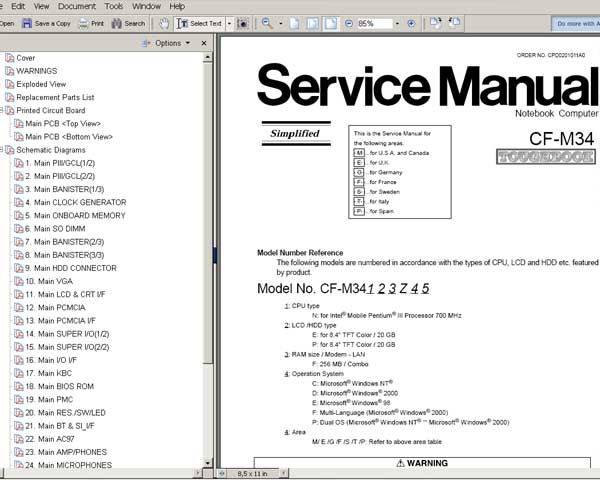Select 12. Main PCMCIA bookmark

[55, 308]
